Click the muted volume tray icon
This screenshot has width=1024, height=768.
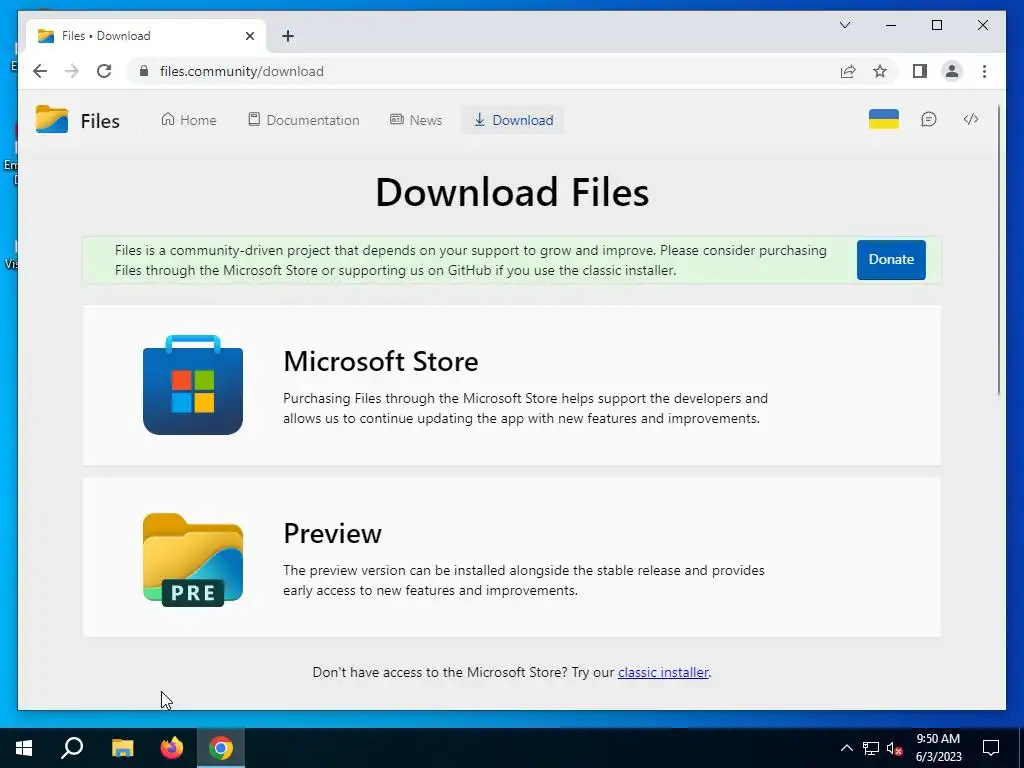[895, 748]
